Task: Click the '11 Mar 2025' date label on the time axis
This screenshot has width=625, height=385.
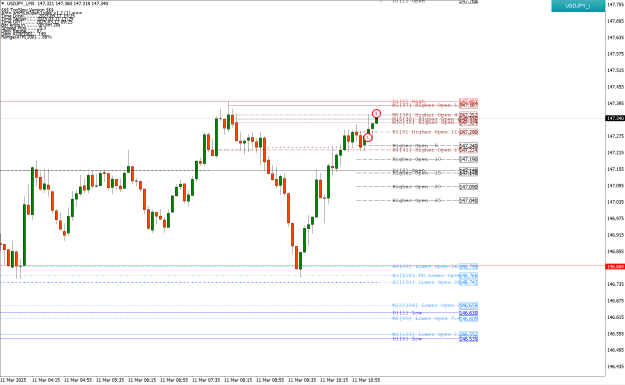Action: click(13, 380)
